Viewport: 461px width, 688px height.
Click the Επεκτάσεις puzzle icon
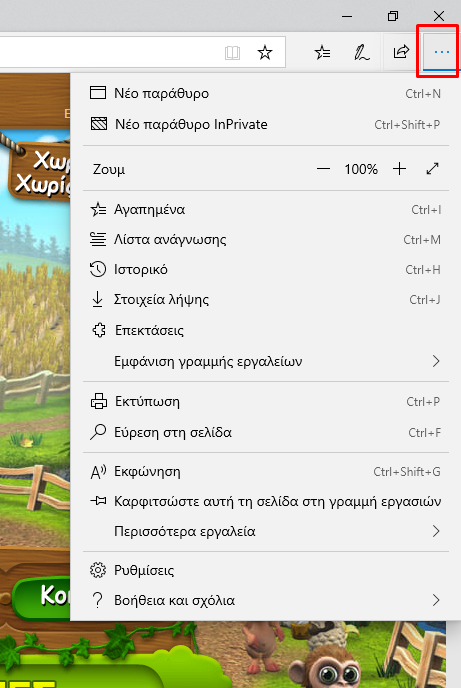(x=99, y=330)
